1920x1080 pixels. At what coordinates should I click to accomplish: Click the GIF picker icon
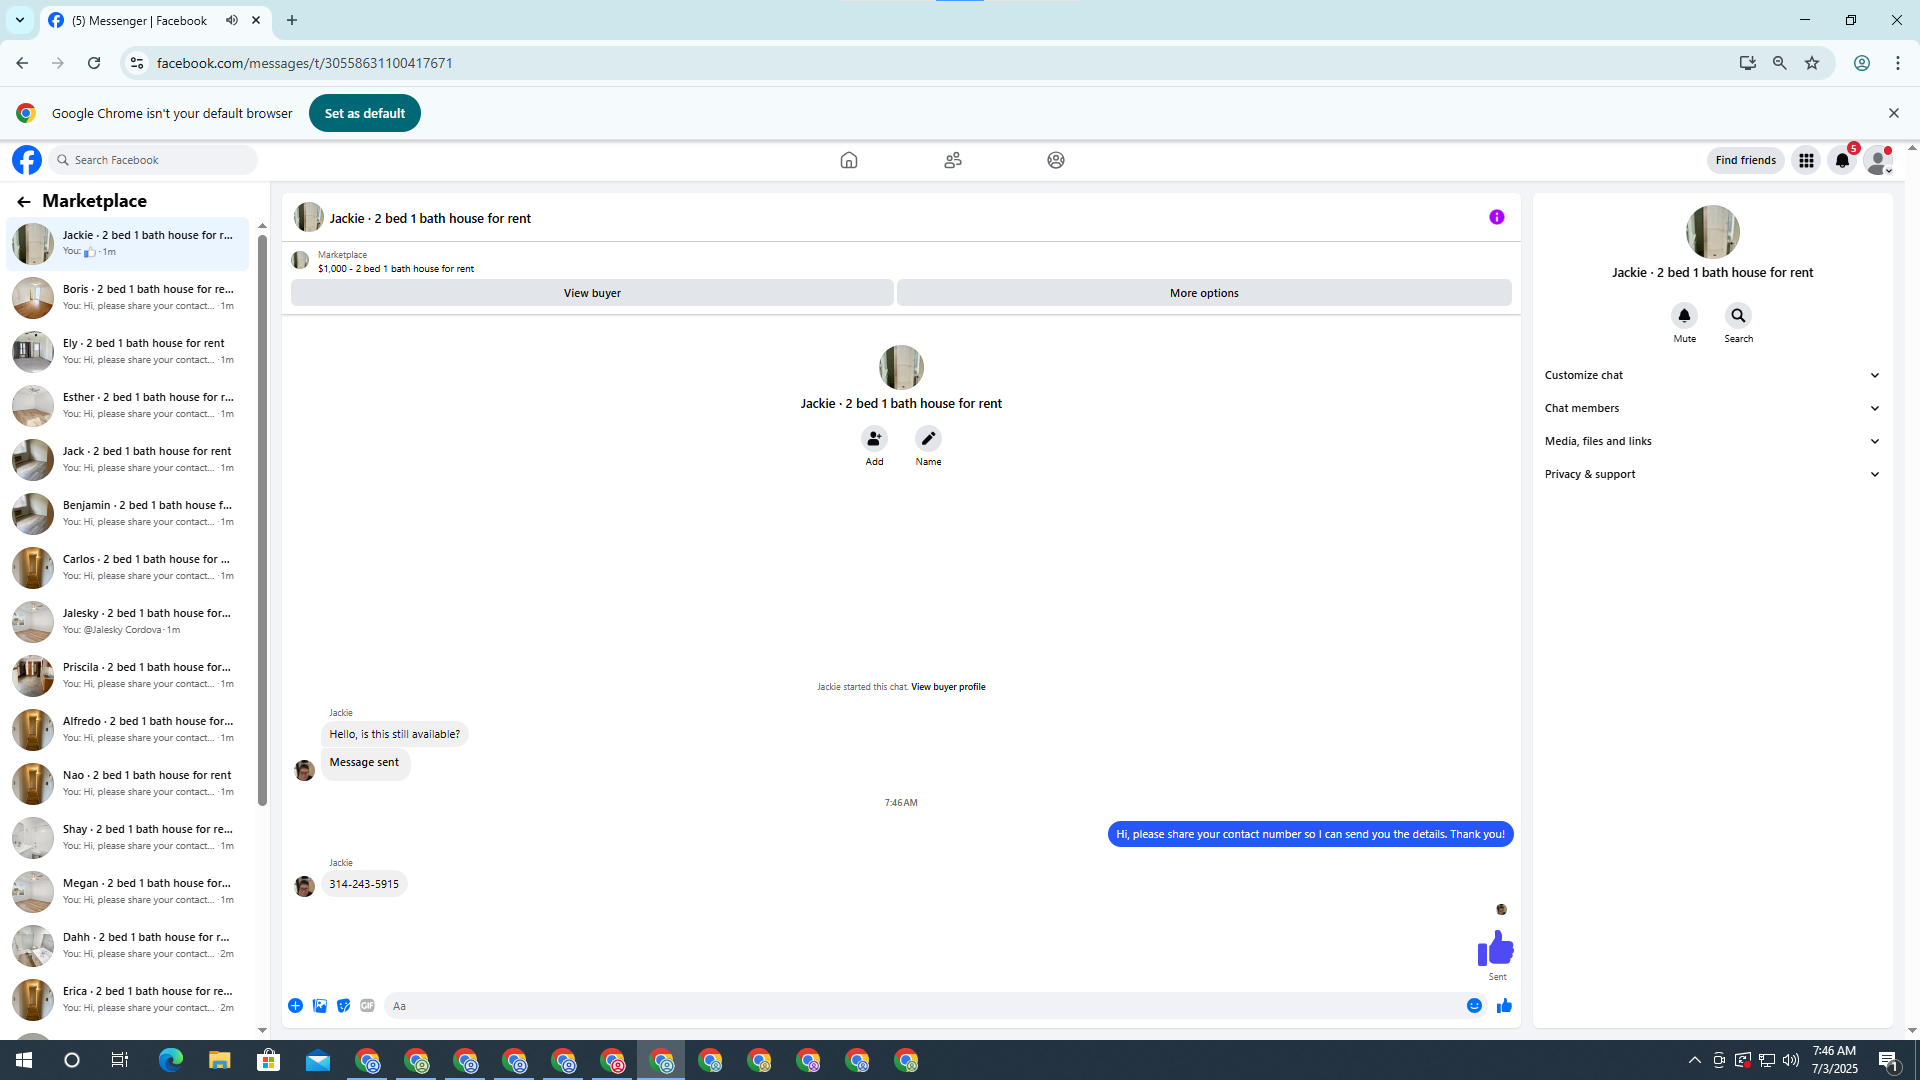367,1006
